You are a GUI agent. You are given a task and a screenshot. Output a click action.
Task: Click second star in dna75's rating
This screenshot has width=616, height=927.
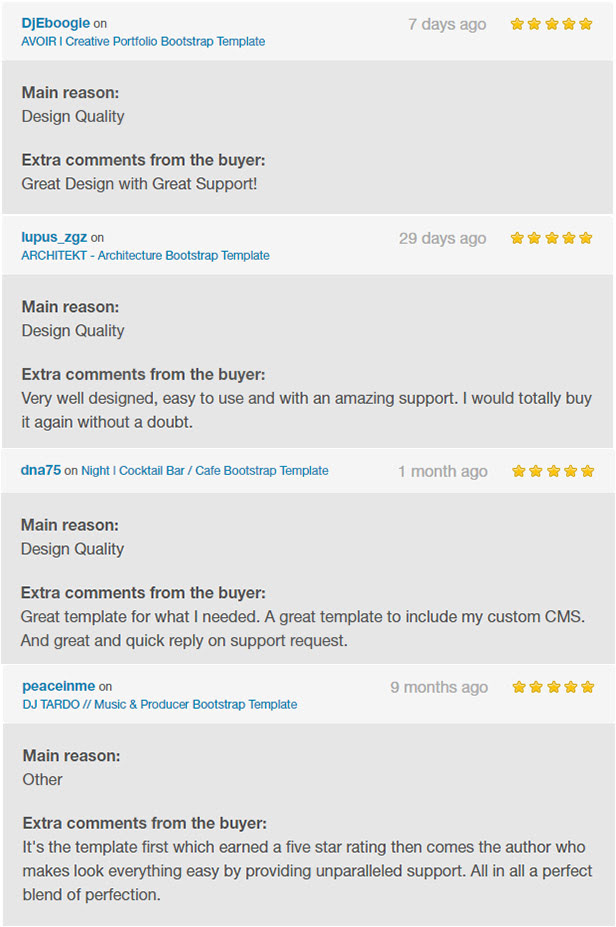(536, 471)
